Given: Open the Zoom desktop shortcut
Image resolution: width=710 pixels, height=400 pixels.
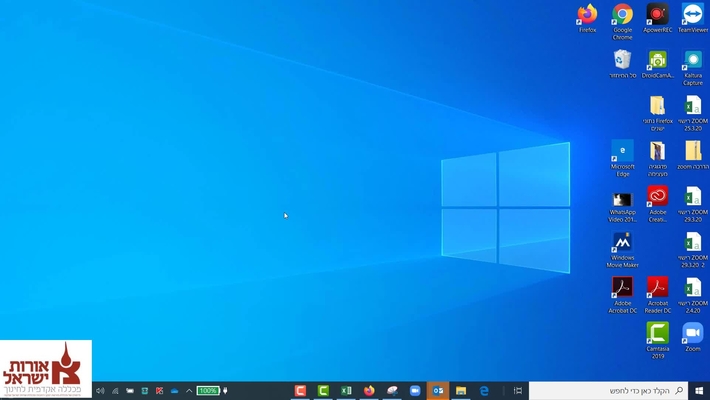Looking at the screenshot, I should 693,337.
